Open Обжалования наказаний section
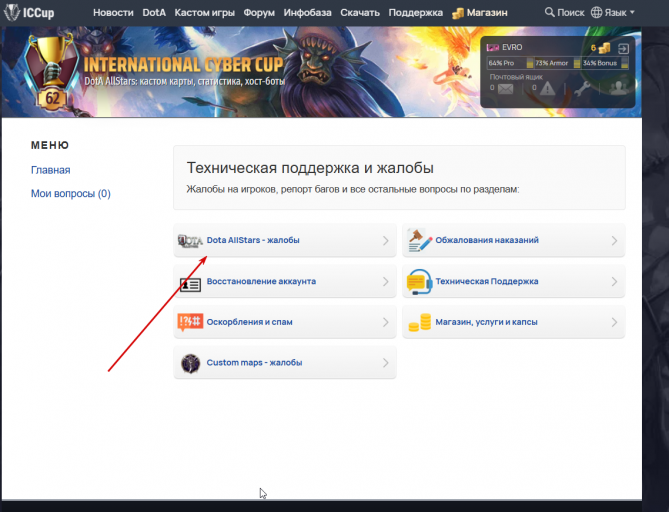 tap(514, 240)
